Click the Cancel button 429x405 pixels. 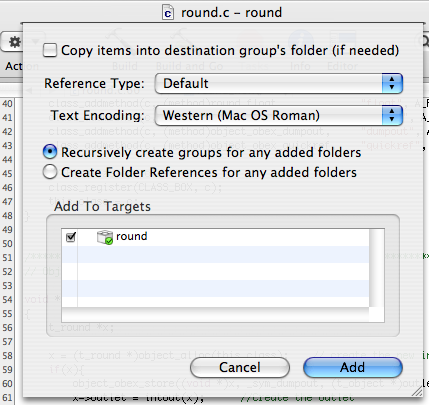(240, 367)
